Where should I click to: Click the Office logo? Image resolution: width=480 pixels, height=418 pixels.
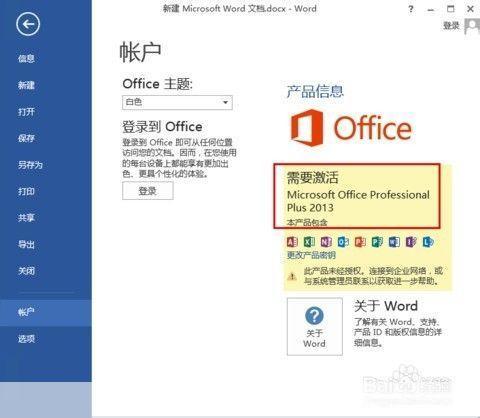tap(351, 128)
